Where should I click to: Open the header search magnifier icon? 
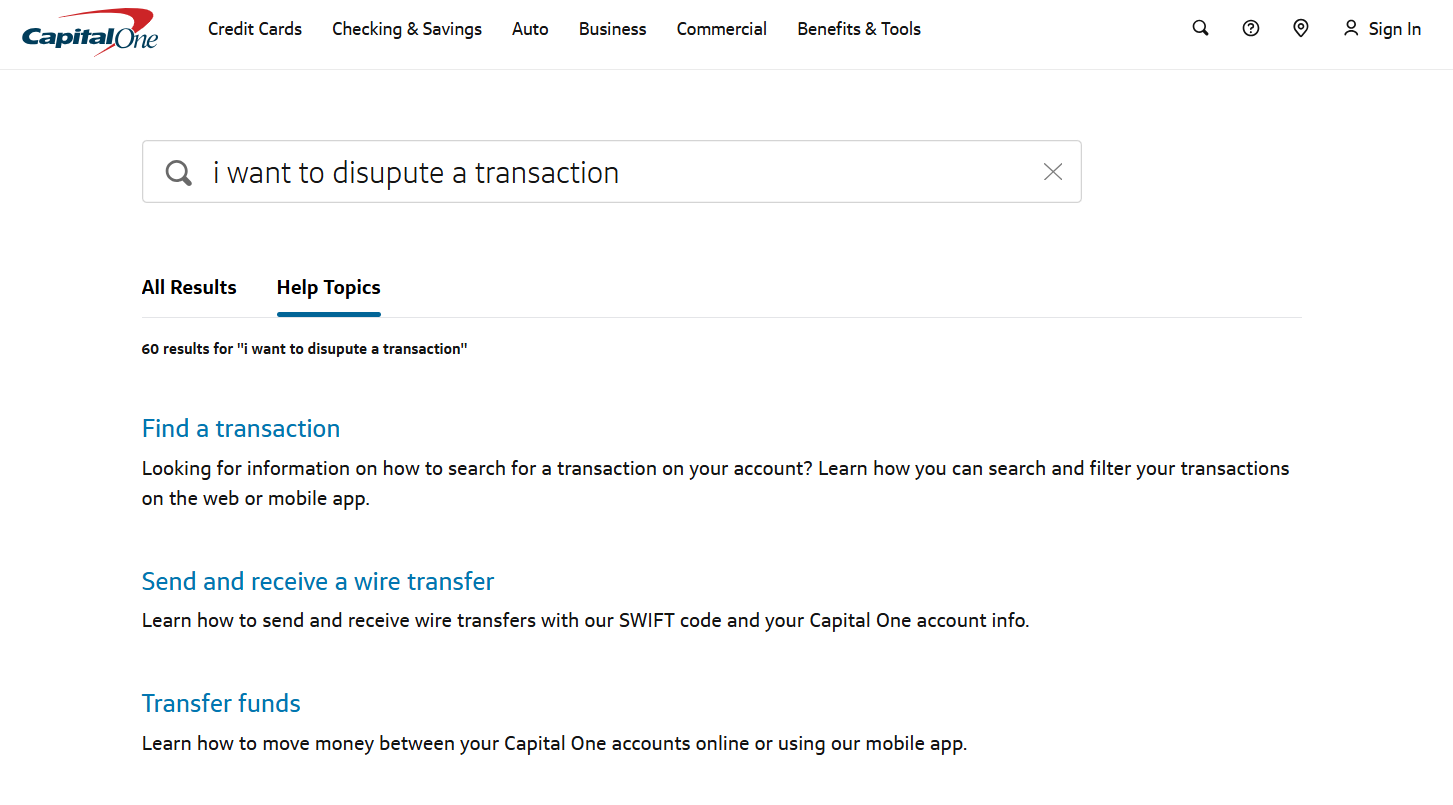1201,29
